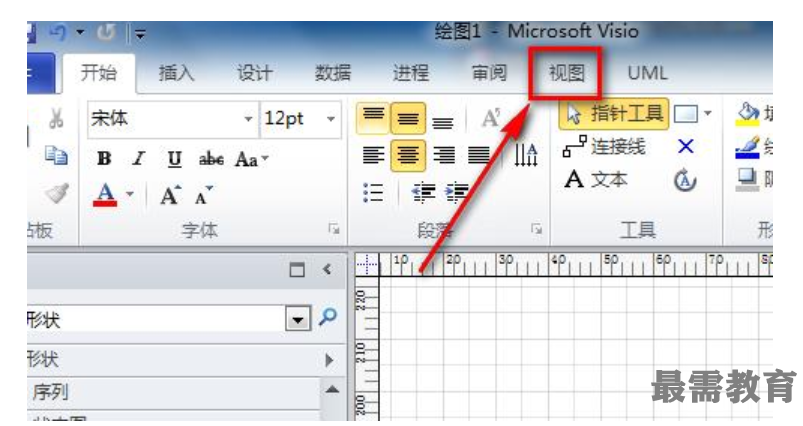
Task: Select the 指针工具 pointer tool
Action: (x=614, y=114)
